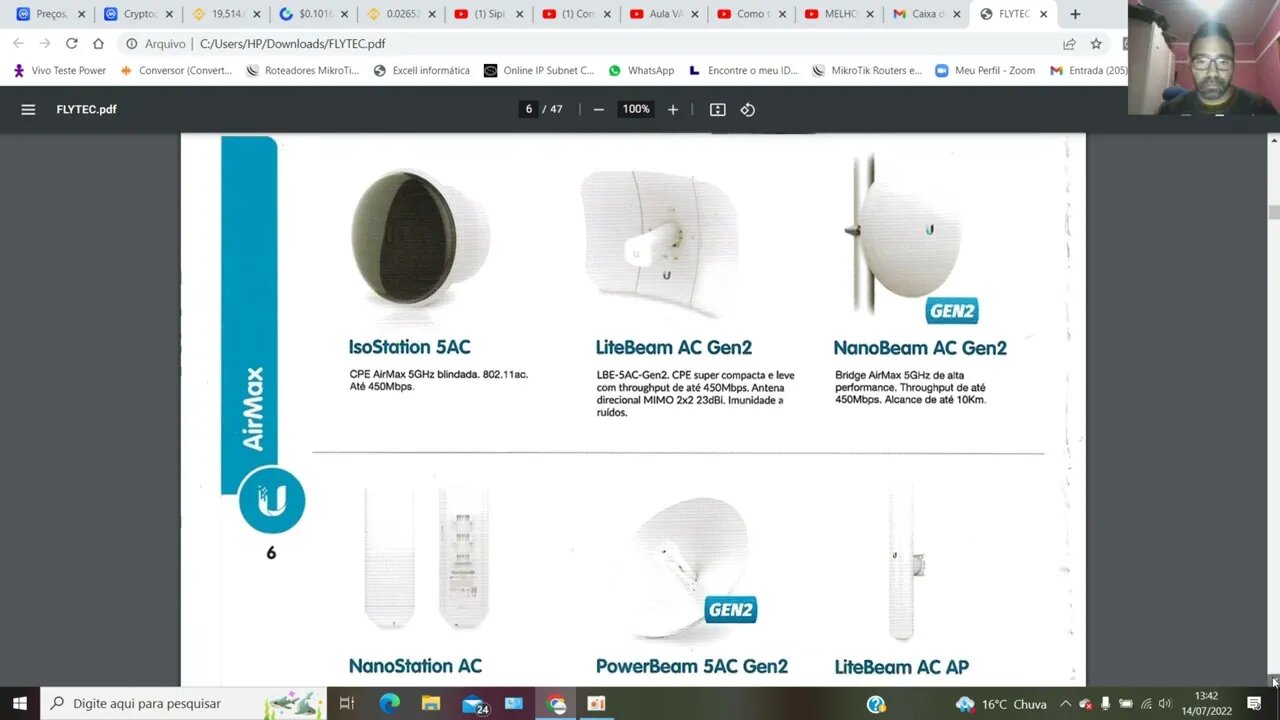The image size is (1280, 720).
Task: Go to browser home page
Action: pos(98,43)
